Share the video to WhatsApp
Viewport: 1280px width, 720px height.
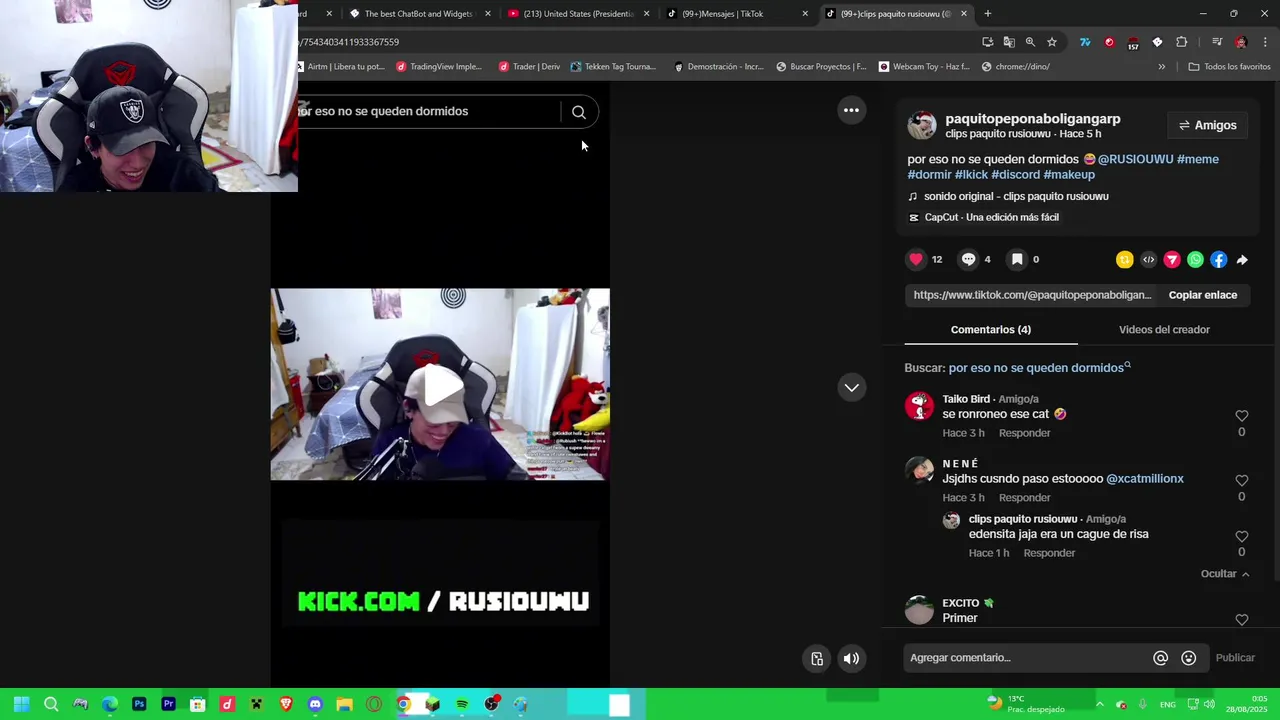1195,260
